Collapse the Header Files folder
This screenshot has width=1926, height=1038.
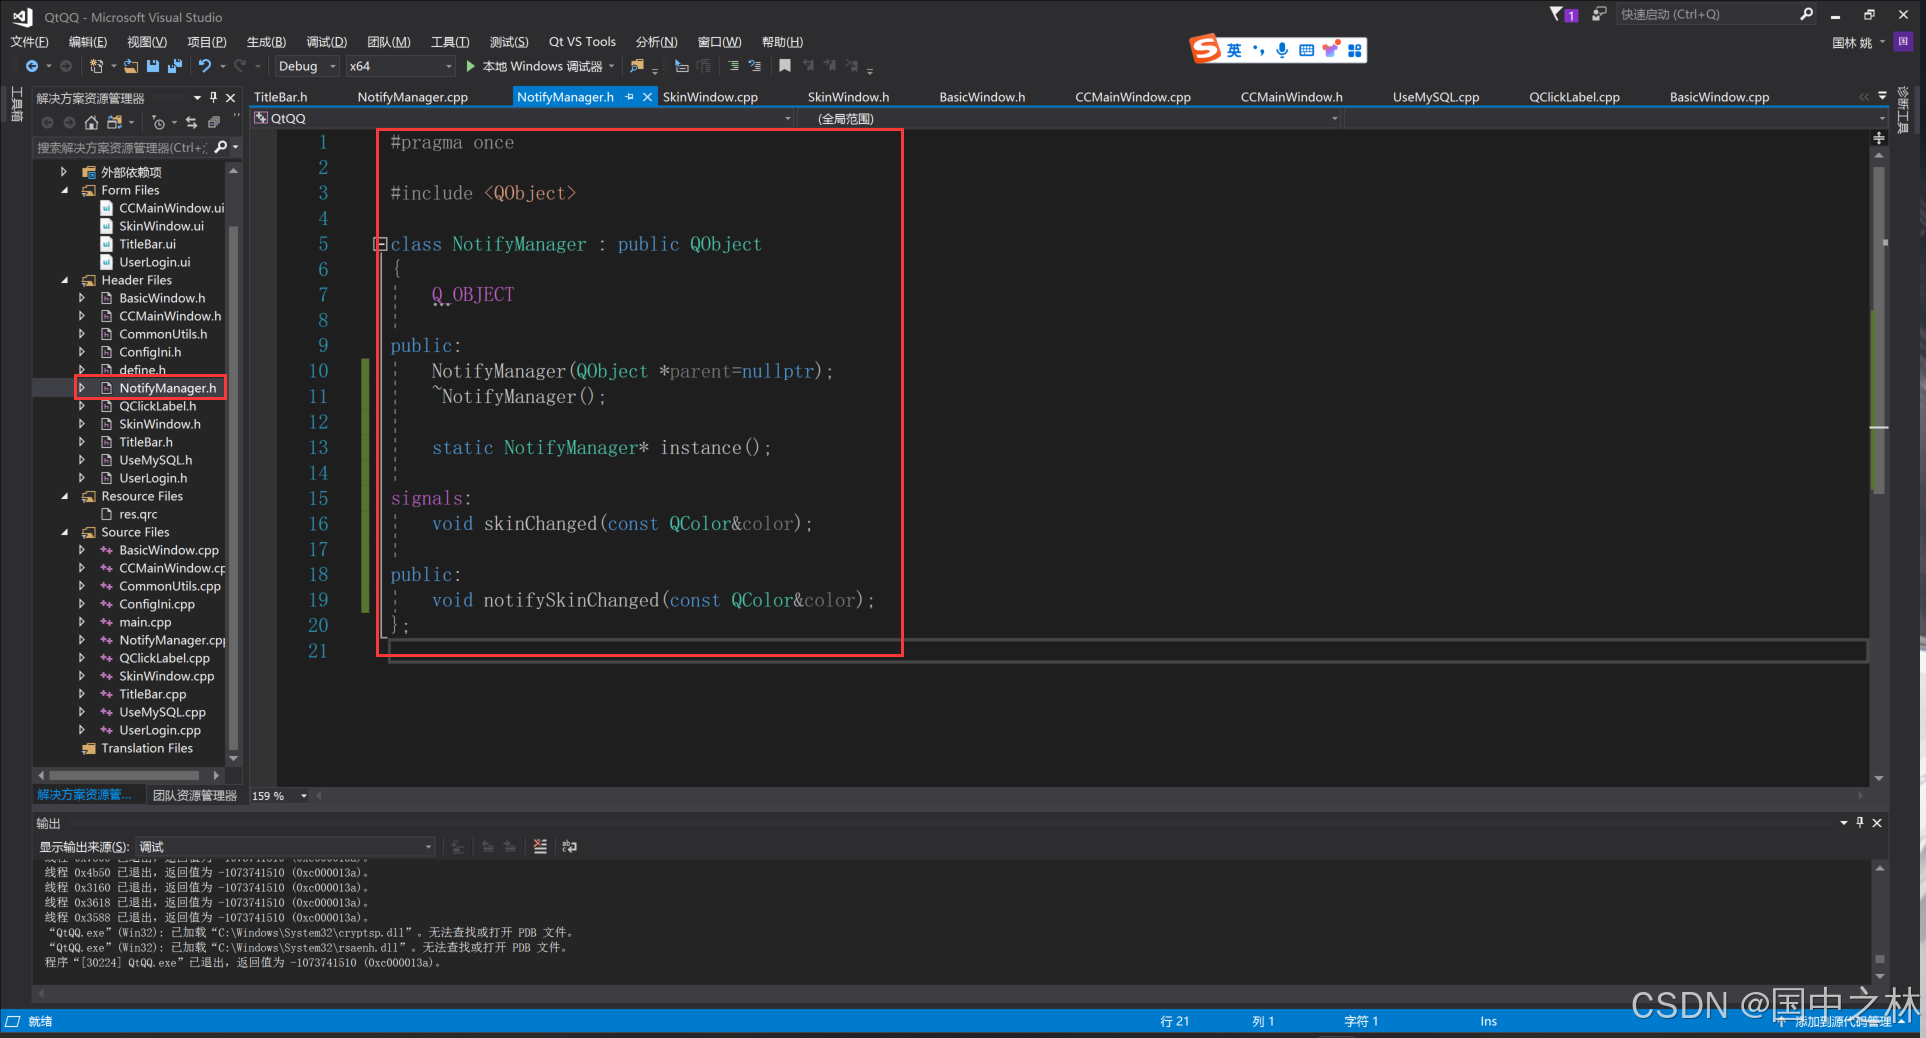[x=65, y=280]
